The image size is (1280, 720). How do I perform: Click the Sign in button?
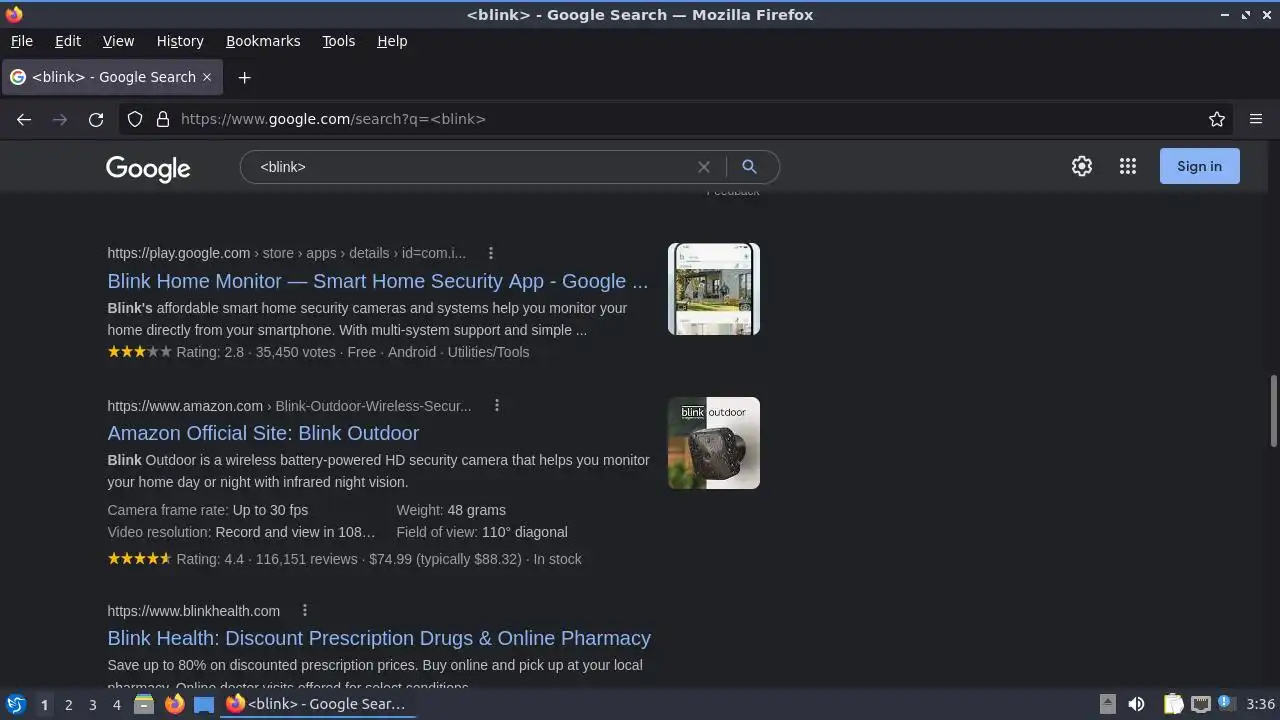point(1199,166)
